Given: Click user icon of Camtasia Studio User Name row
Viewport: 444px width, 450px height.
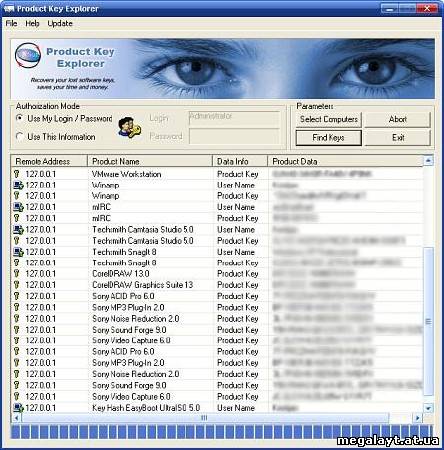Looking at the screenshot, I should [x=18, y=230].
